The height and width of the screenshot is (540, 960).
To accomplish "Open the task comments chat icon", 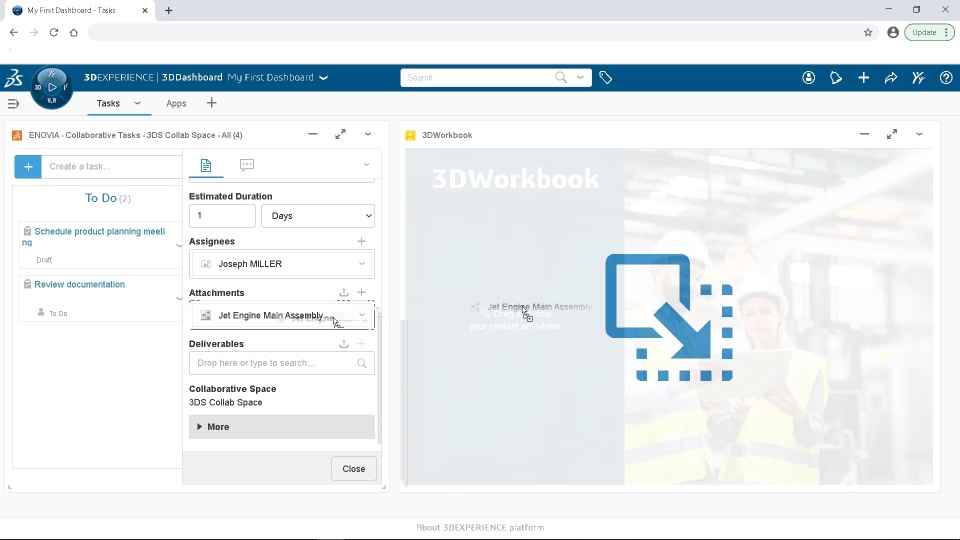I will point(247,165).
